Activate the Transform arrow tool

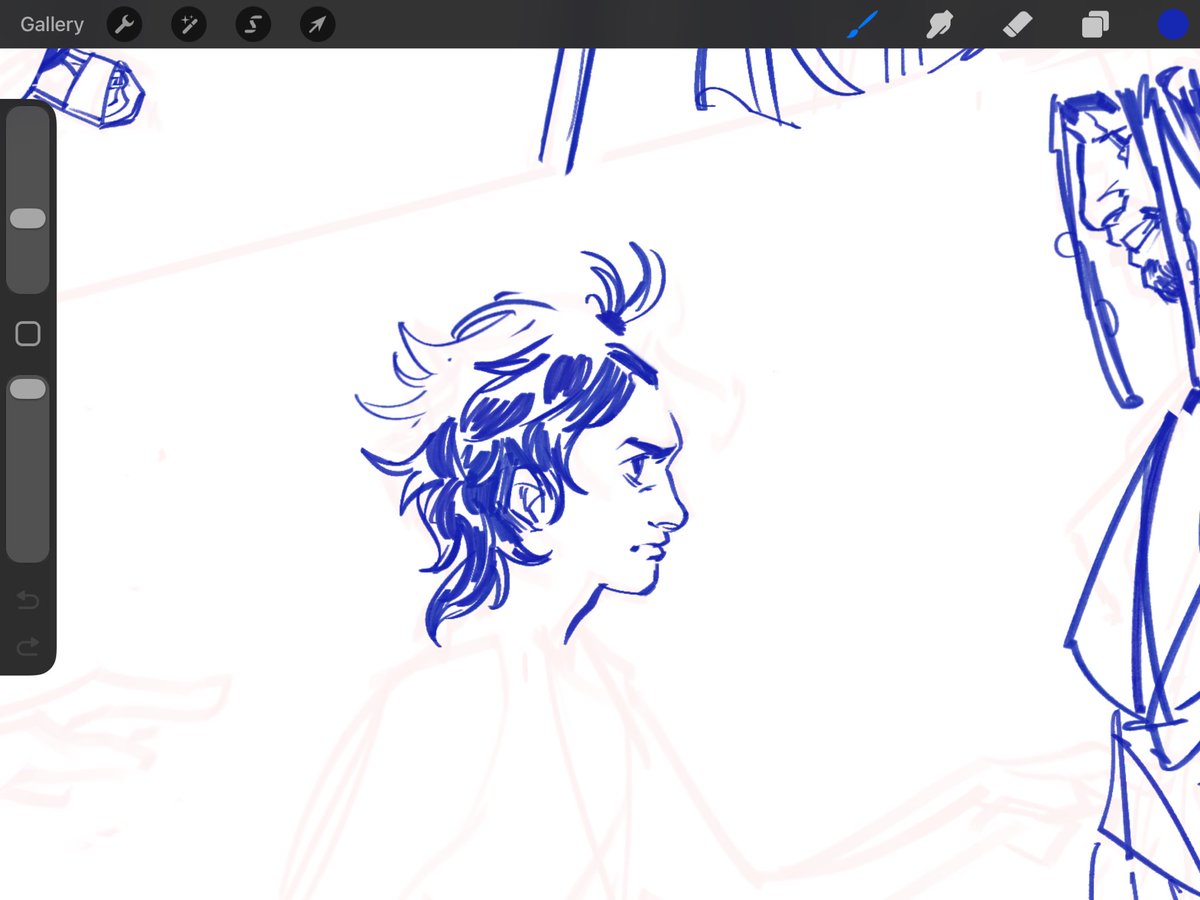click(x=316, y=24)
